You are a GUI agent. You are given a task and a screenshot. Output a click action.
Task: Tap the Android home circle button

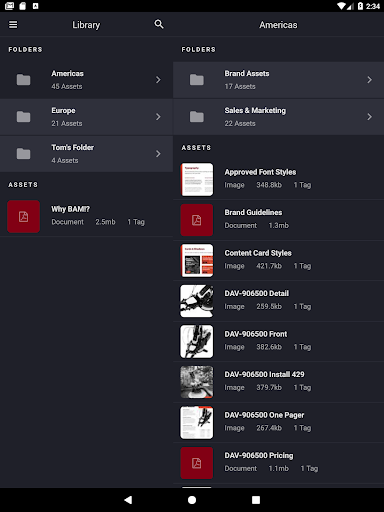[192, 500]
